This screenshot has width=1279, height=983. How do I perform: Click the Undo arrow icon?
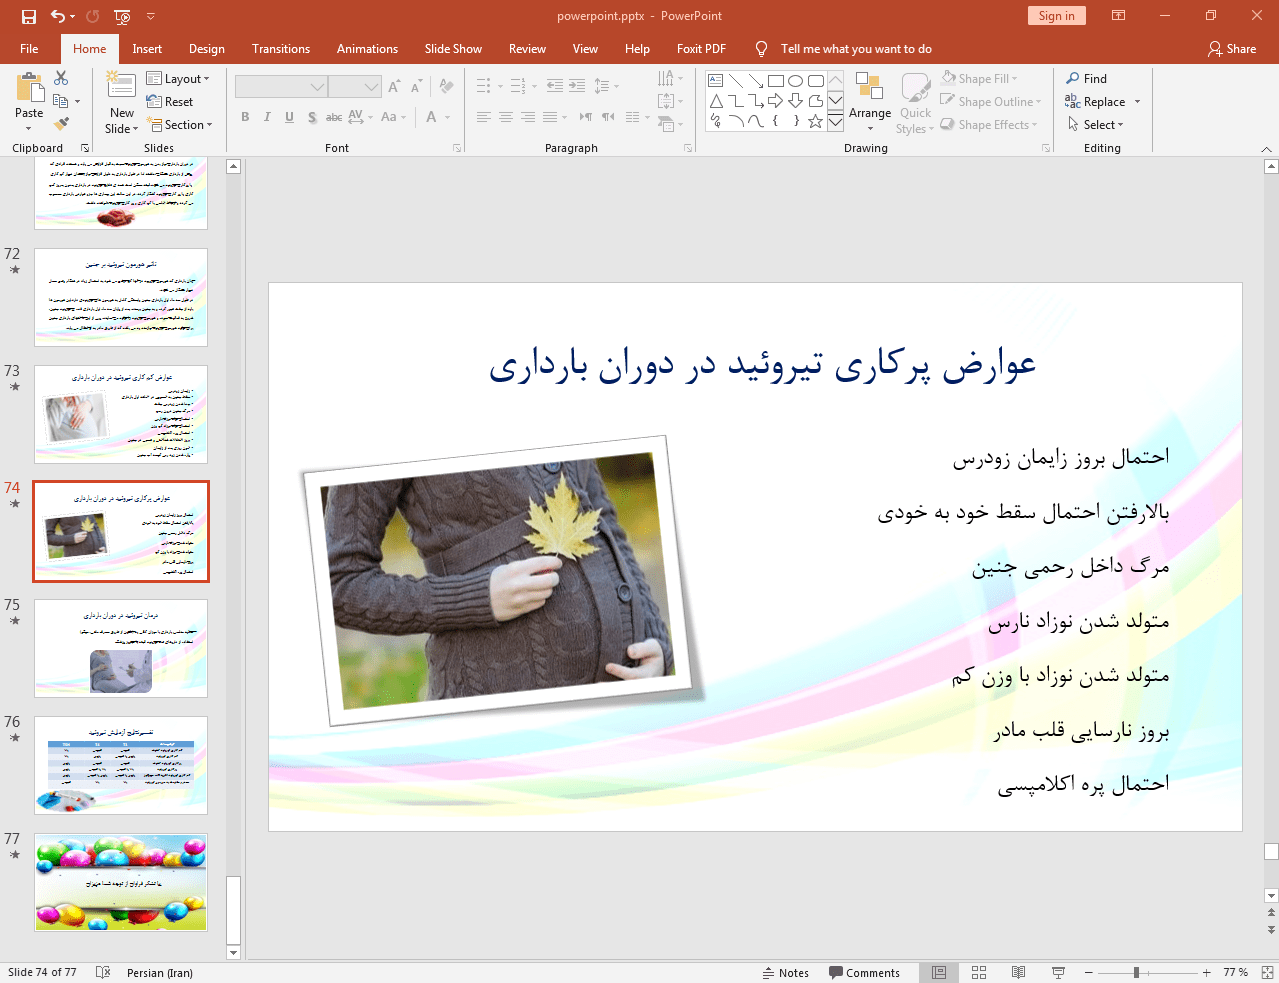(58, 16)
